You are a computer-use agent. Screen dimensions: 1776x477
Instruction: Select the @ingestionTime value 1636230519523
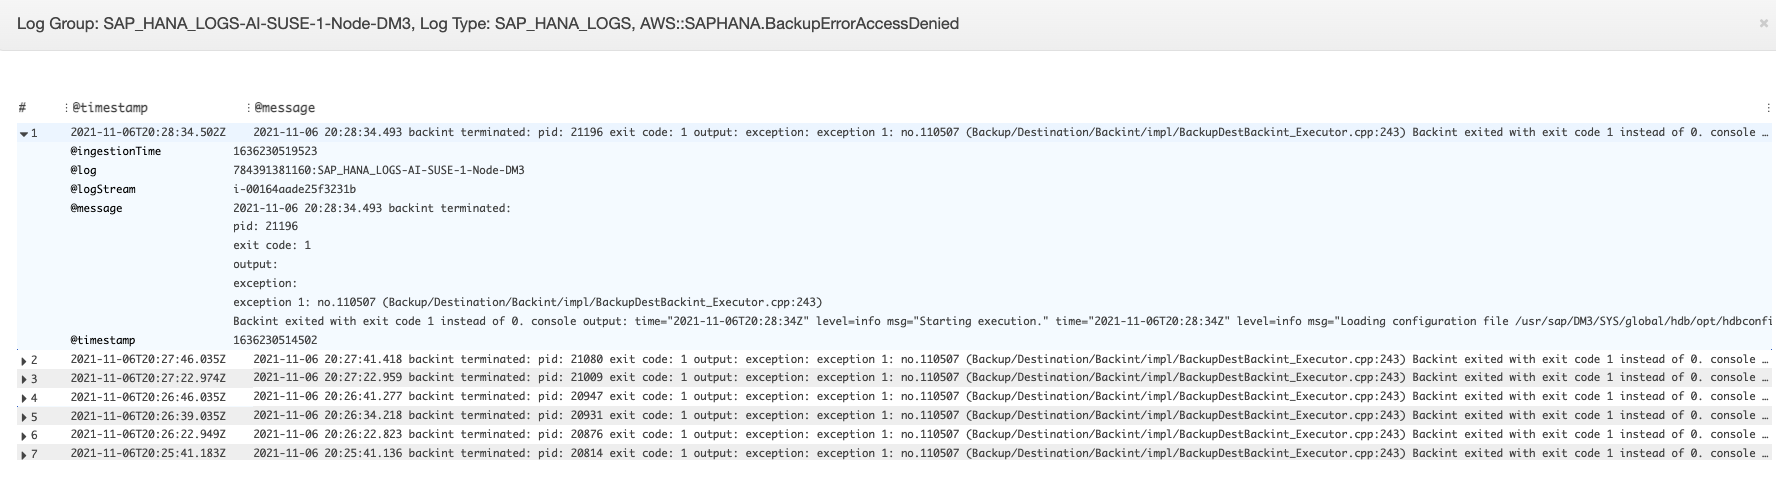point(275,151)
